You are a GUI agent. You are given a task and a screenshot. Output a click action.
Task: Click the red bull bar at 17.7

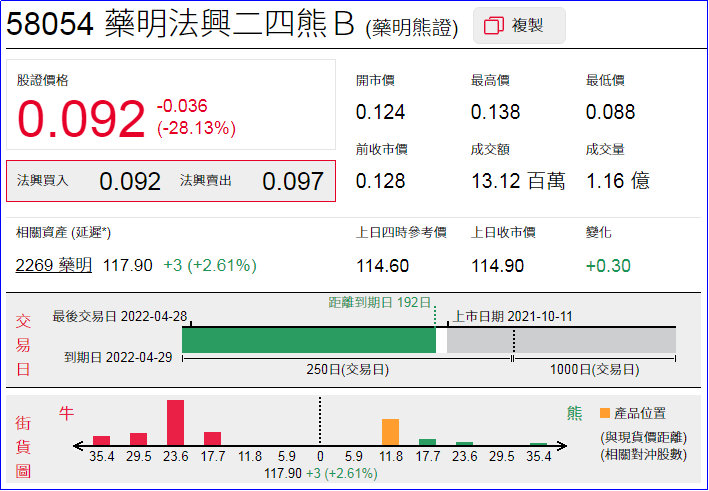(x=213, y=439)
